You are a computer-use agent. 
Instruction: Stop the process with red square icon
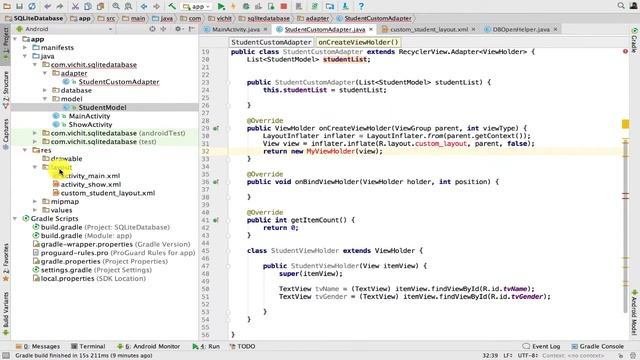coord(284,6)
